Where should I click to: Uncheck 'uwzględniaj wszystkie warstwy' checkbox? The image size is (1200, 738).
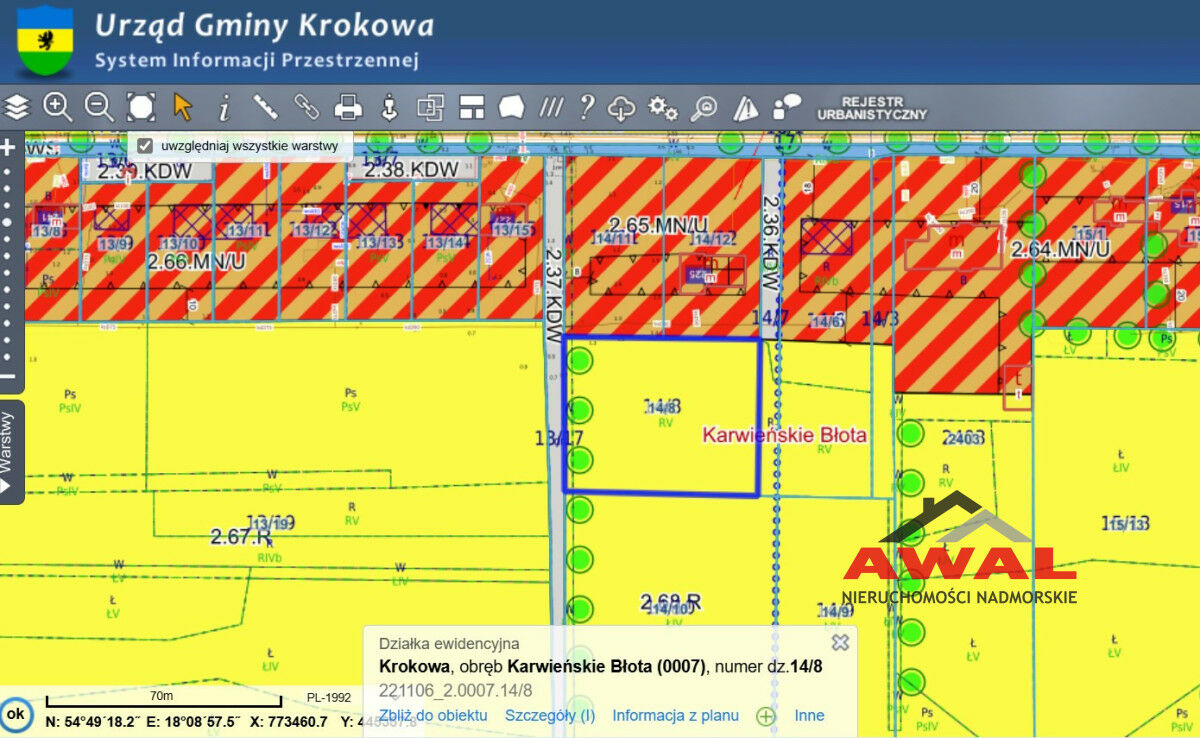pos(145,146)
